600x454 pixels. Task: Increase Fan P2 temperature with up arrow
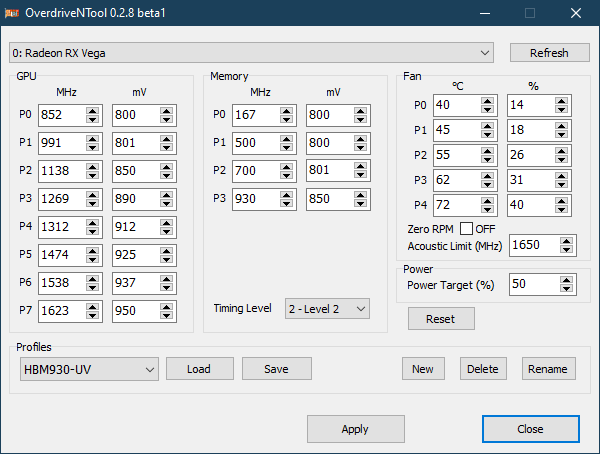(x=488, y=151)
